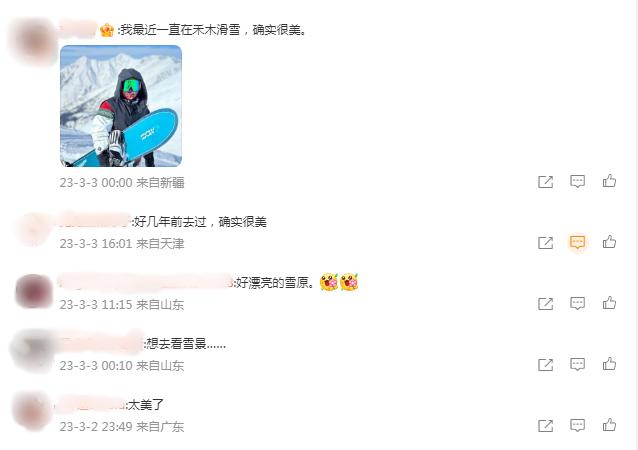This screenshot has height=450, width=638.
Task: Like the 好几年前去过 comment
Action: (609, 242)
